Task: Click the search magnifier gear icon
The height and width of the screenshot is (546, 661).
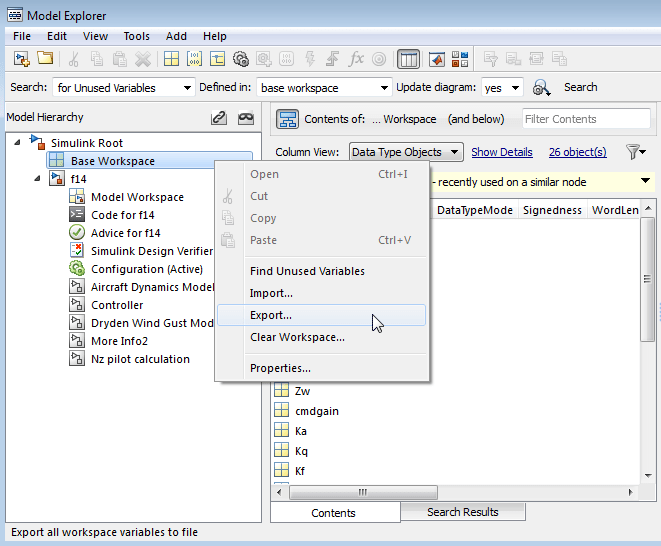Action: 541,88
